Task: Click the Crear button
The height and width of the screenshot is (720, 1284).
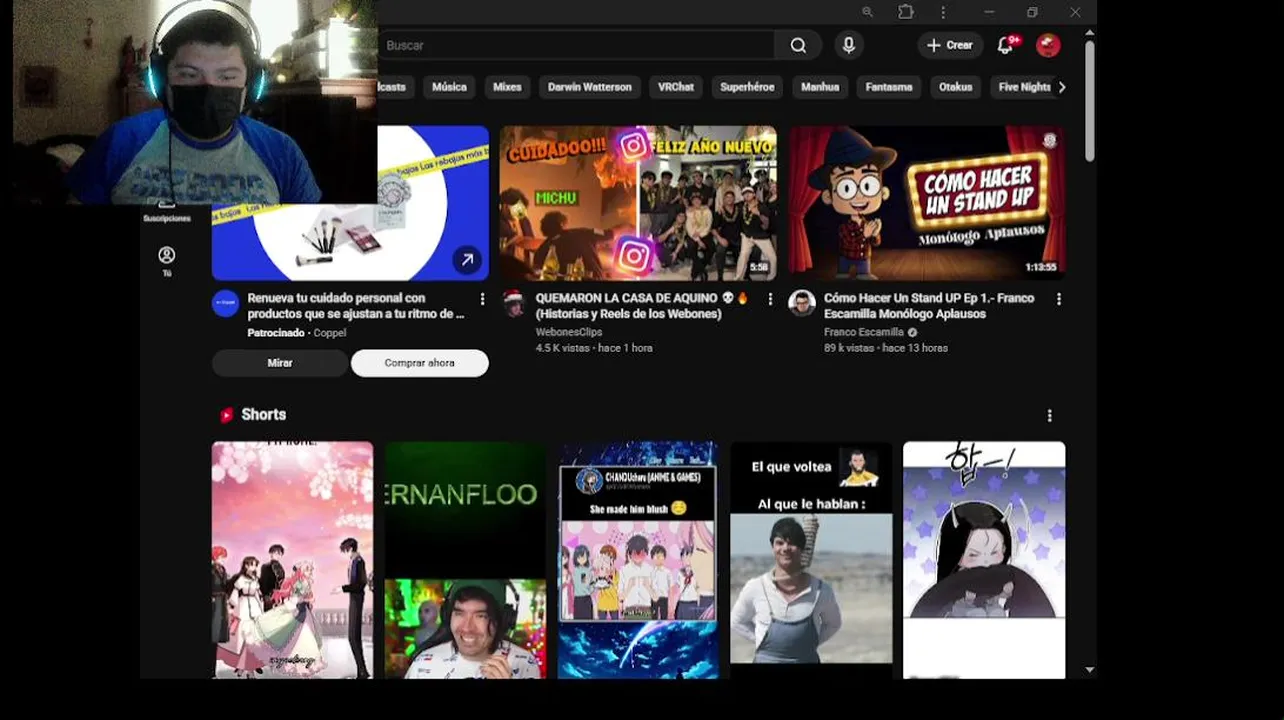Action: pyautogui.click(x=950, y=45)
